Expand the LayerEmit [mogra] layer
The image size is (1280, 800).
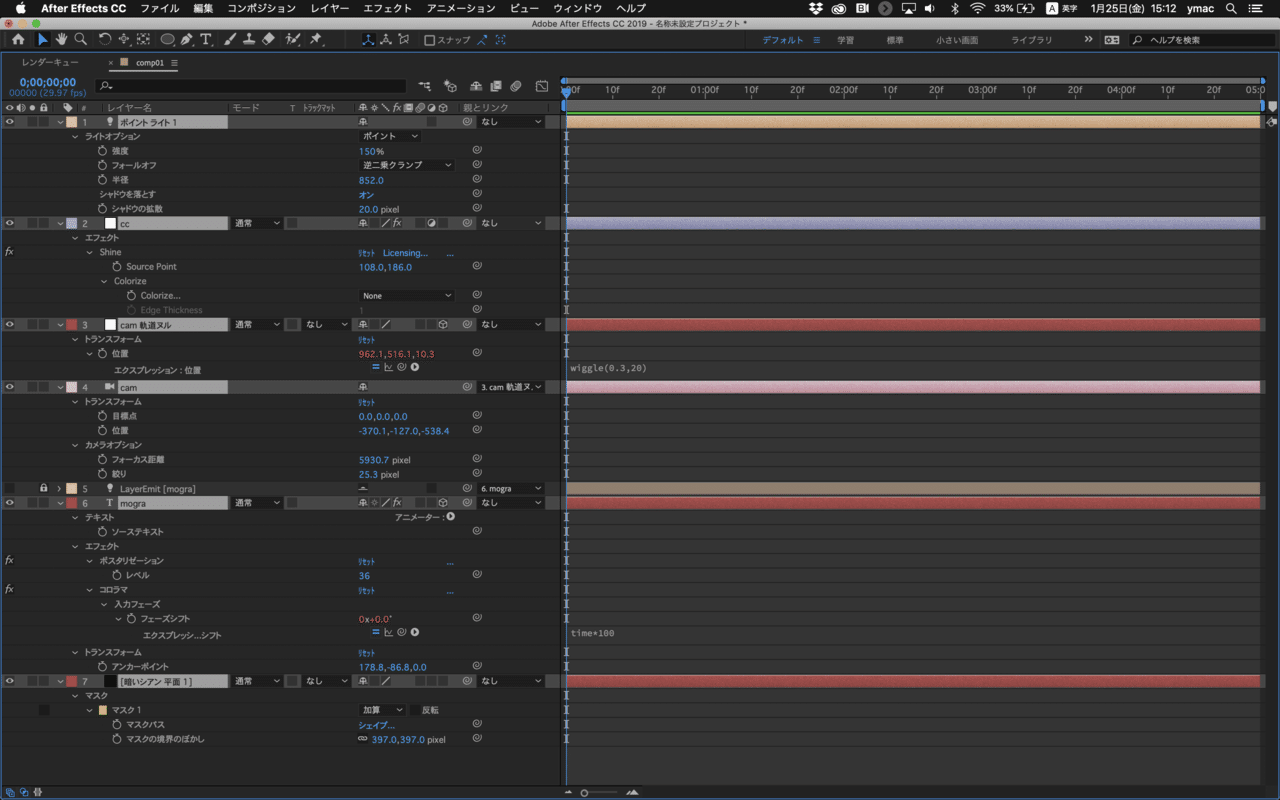[60, 489]
